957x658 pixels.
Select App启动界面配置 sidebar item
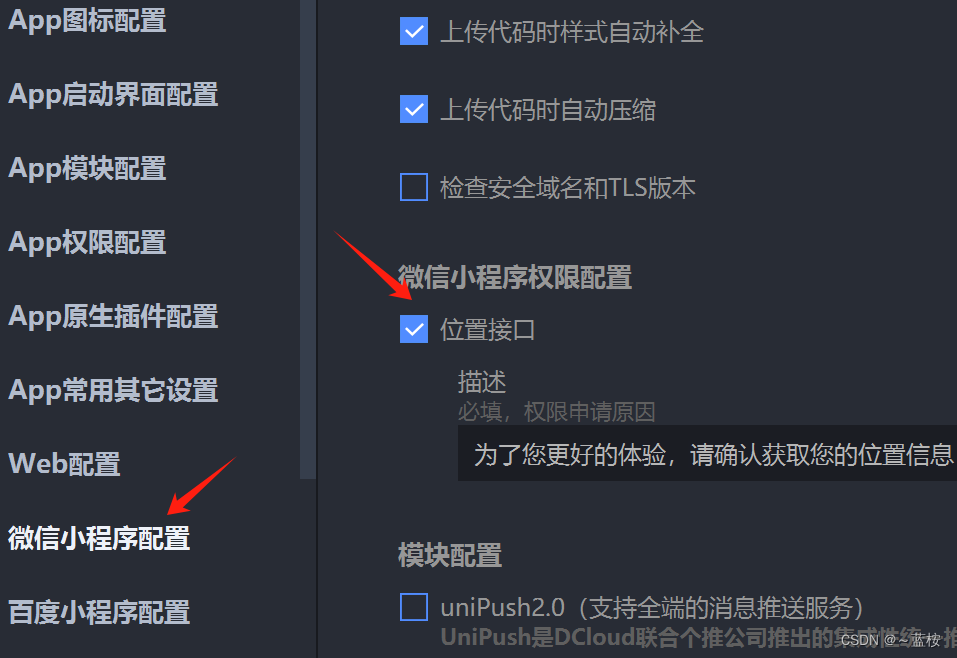[x=114, y=94]
